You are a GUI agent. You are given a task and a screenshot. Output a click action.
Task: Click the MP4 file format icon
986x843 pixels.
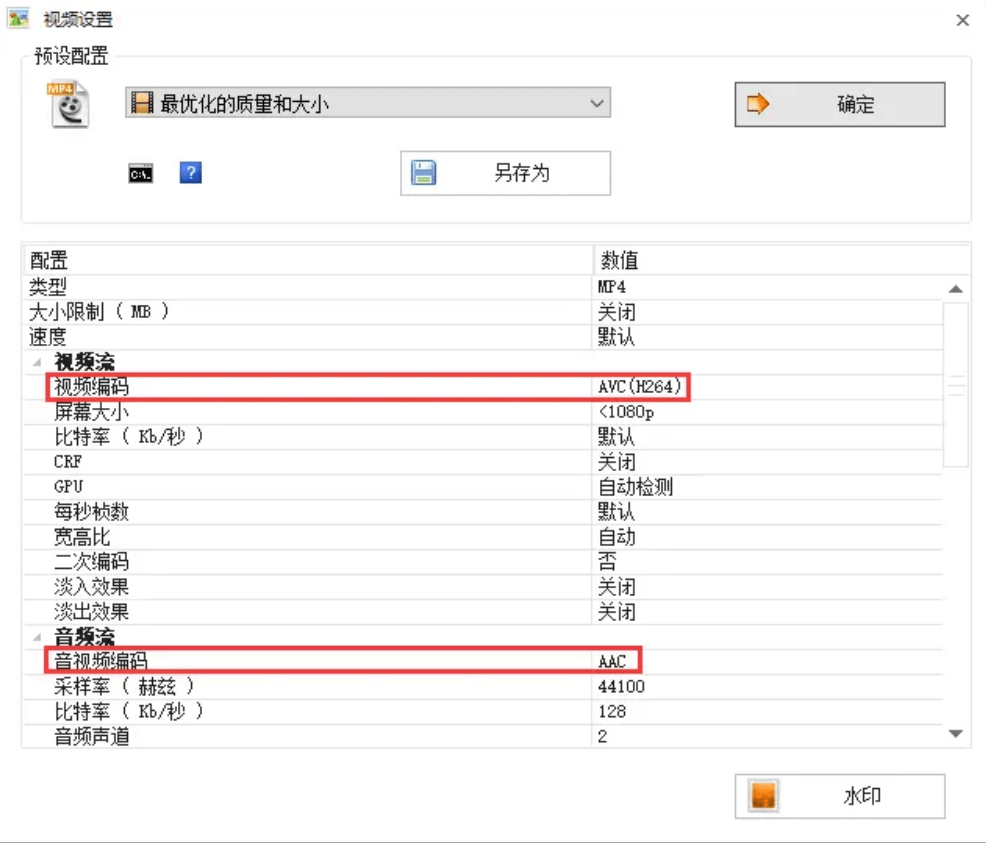tap(69, 104)
